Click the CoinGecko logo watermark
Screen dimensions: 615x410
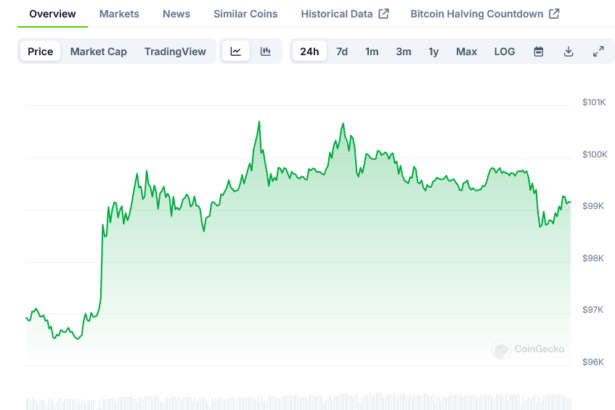click(x=528, y=349)
